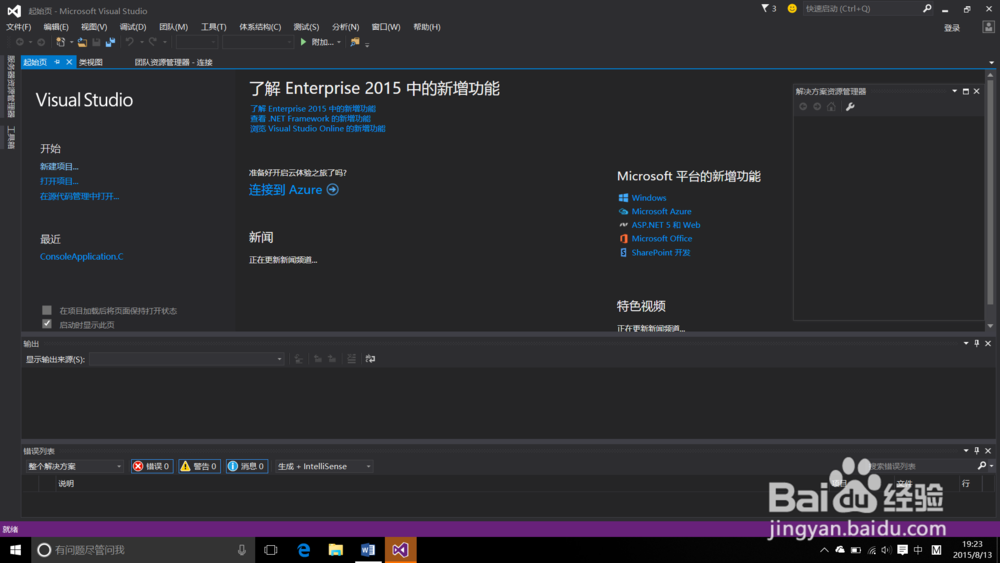The image size is (1000, 563).
Task: Click the open file folder icon in toolbar
Action: click(83, 42)
